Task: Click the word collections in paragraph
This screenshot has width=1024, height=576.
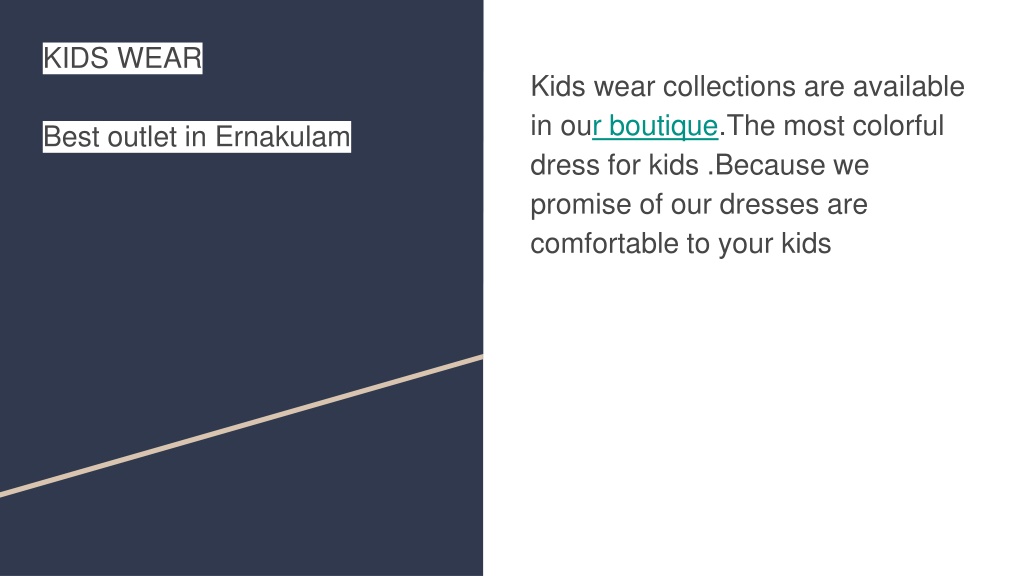Action: [x=729, y=87]
